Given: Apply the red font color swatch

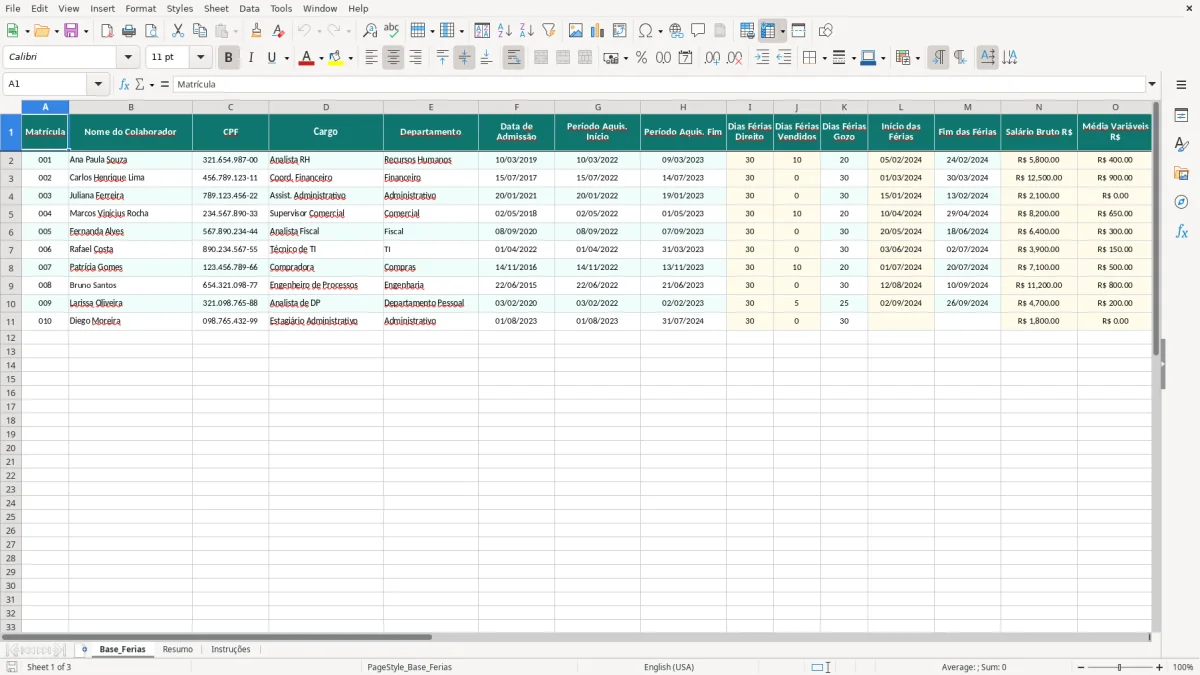Looking at the screenshot, I should (306, 58).
